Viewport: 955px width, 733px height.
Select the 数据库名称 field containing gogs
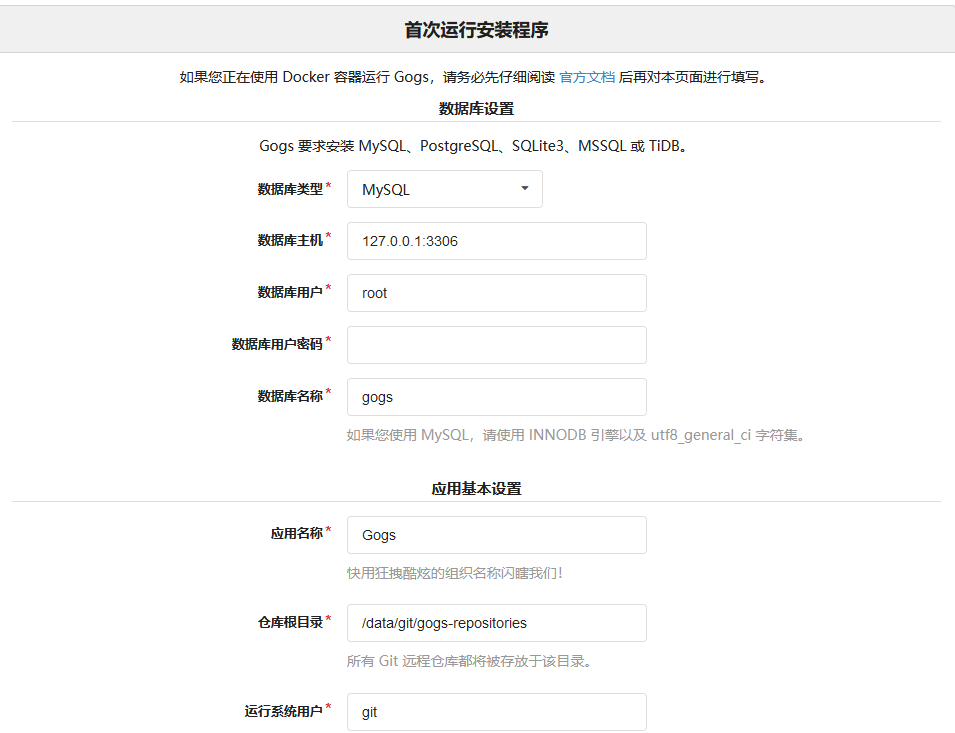point(496,397)
